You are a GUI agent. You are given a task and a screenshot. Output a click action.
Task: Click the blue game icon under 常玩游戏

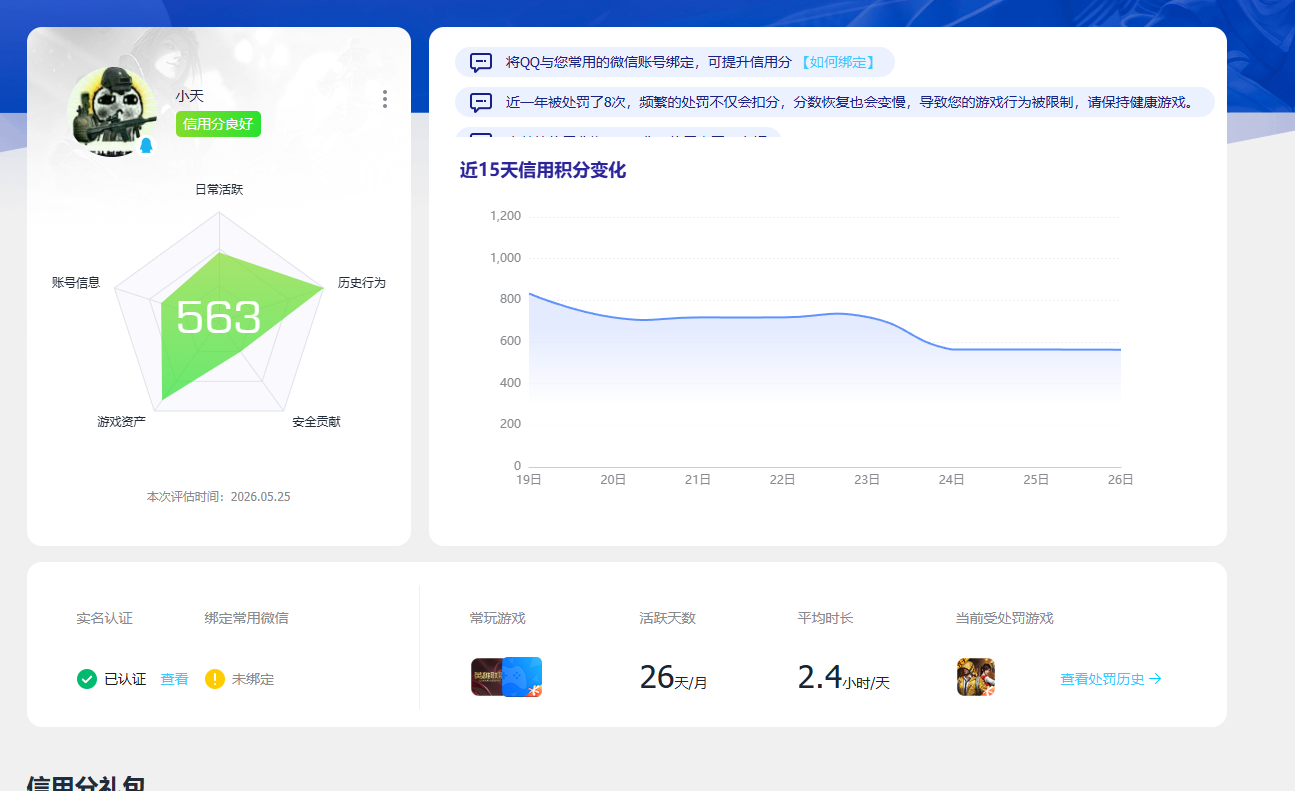[x=523, y=677]
